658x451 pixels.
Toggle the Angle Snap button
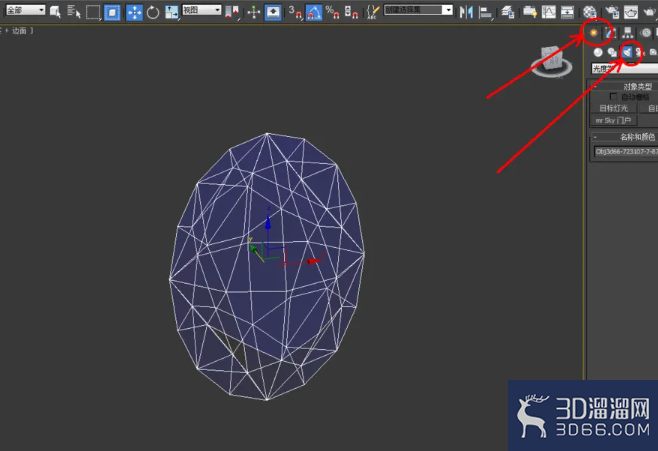pos(313,12)
